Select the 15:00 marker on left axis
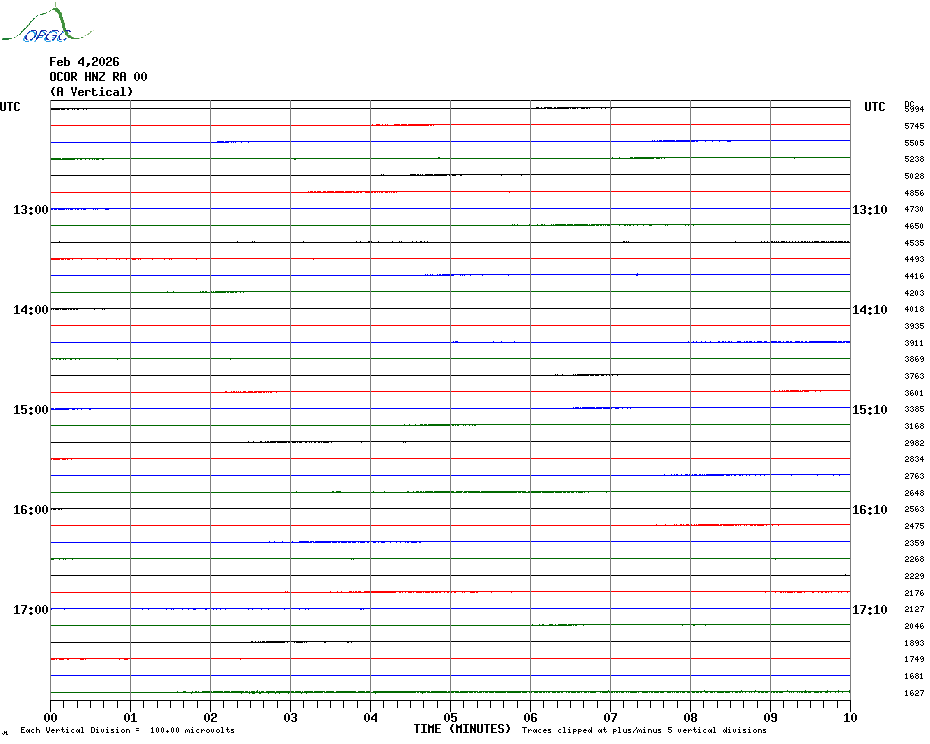Screen dimensions: 930x744 pyautogui.click(x=30, y=410)
